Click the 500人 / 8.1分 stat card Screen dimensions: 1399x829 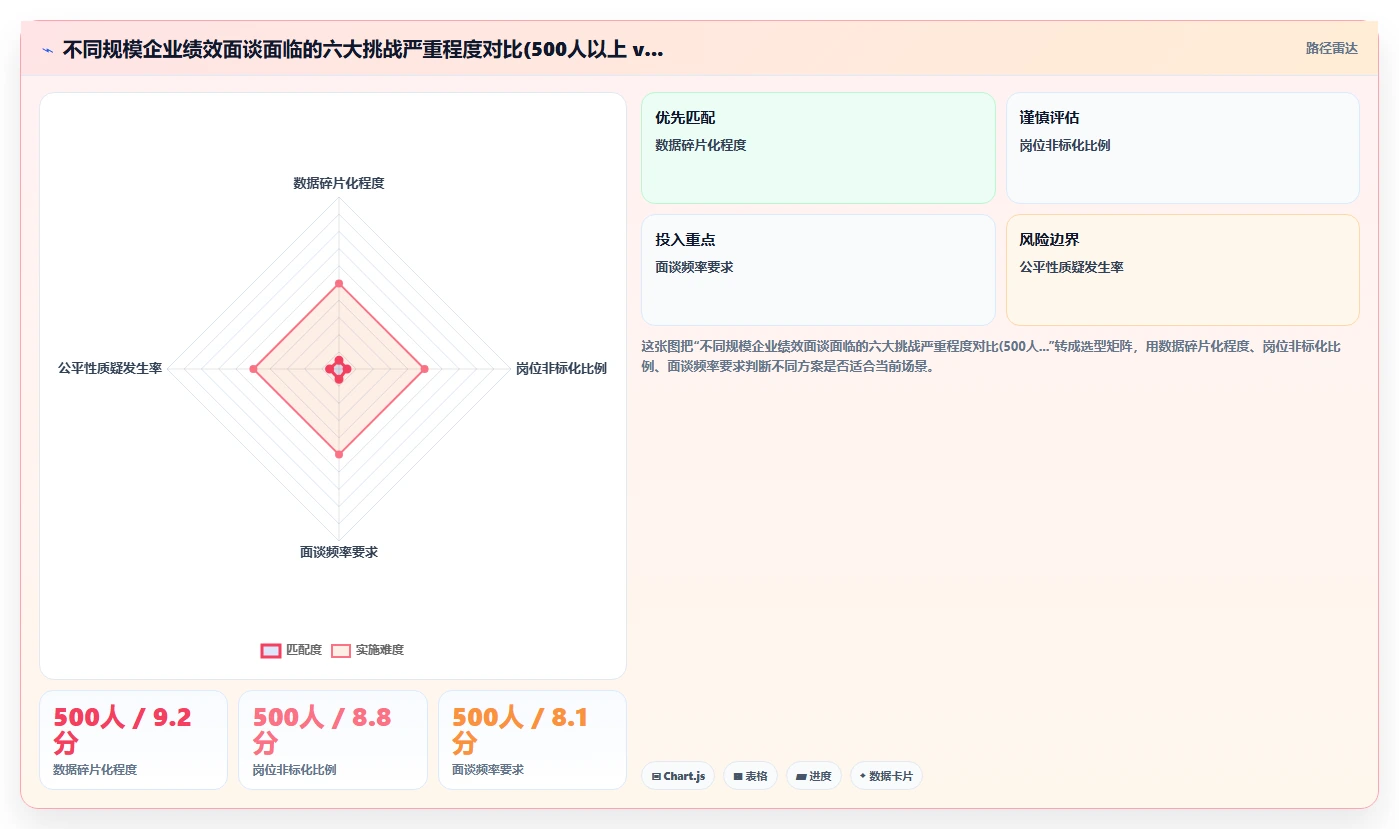532,740
